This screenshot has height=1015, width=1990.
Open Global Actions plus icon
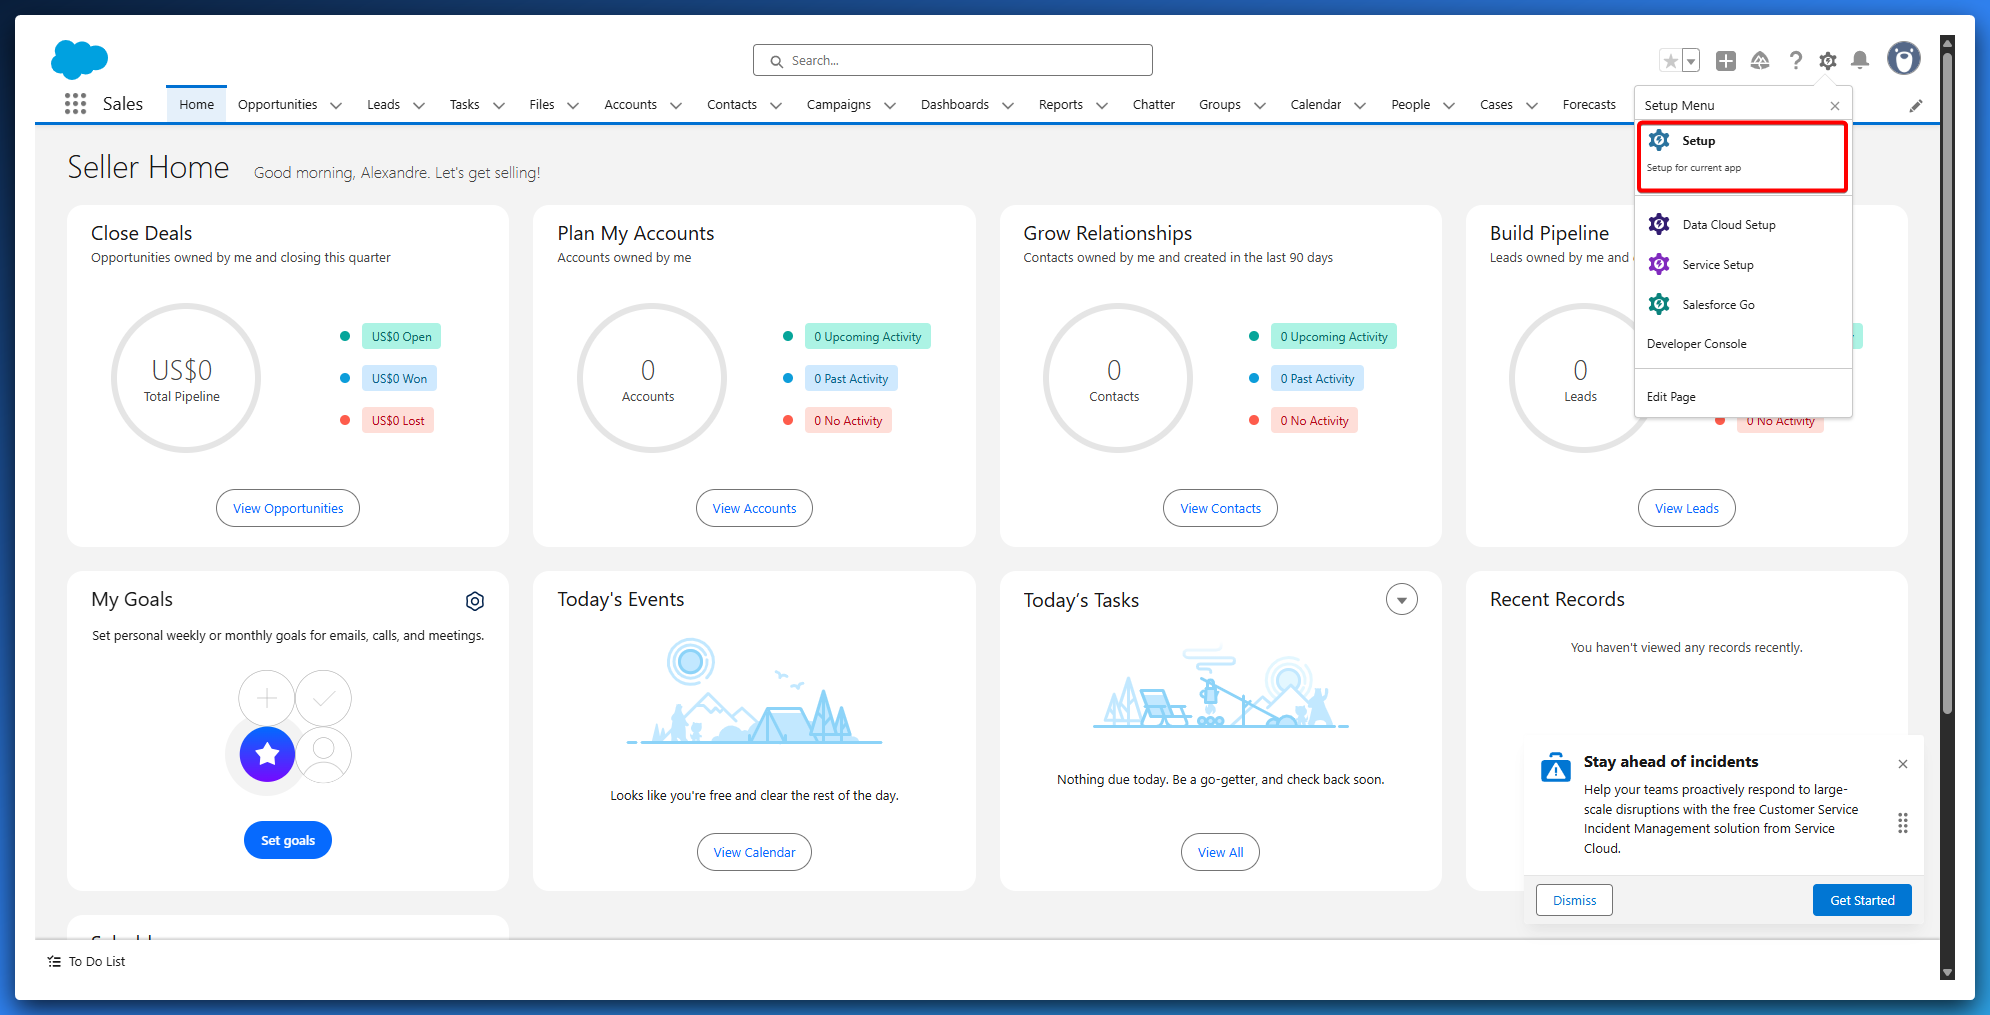(1726, 61)
